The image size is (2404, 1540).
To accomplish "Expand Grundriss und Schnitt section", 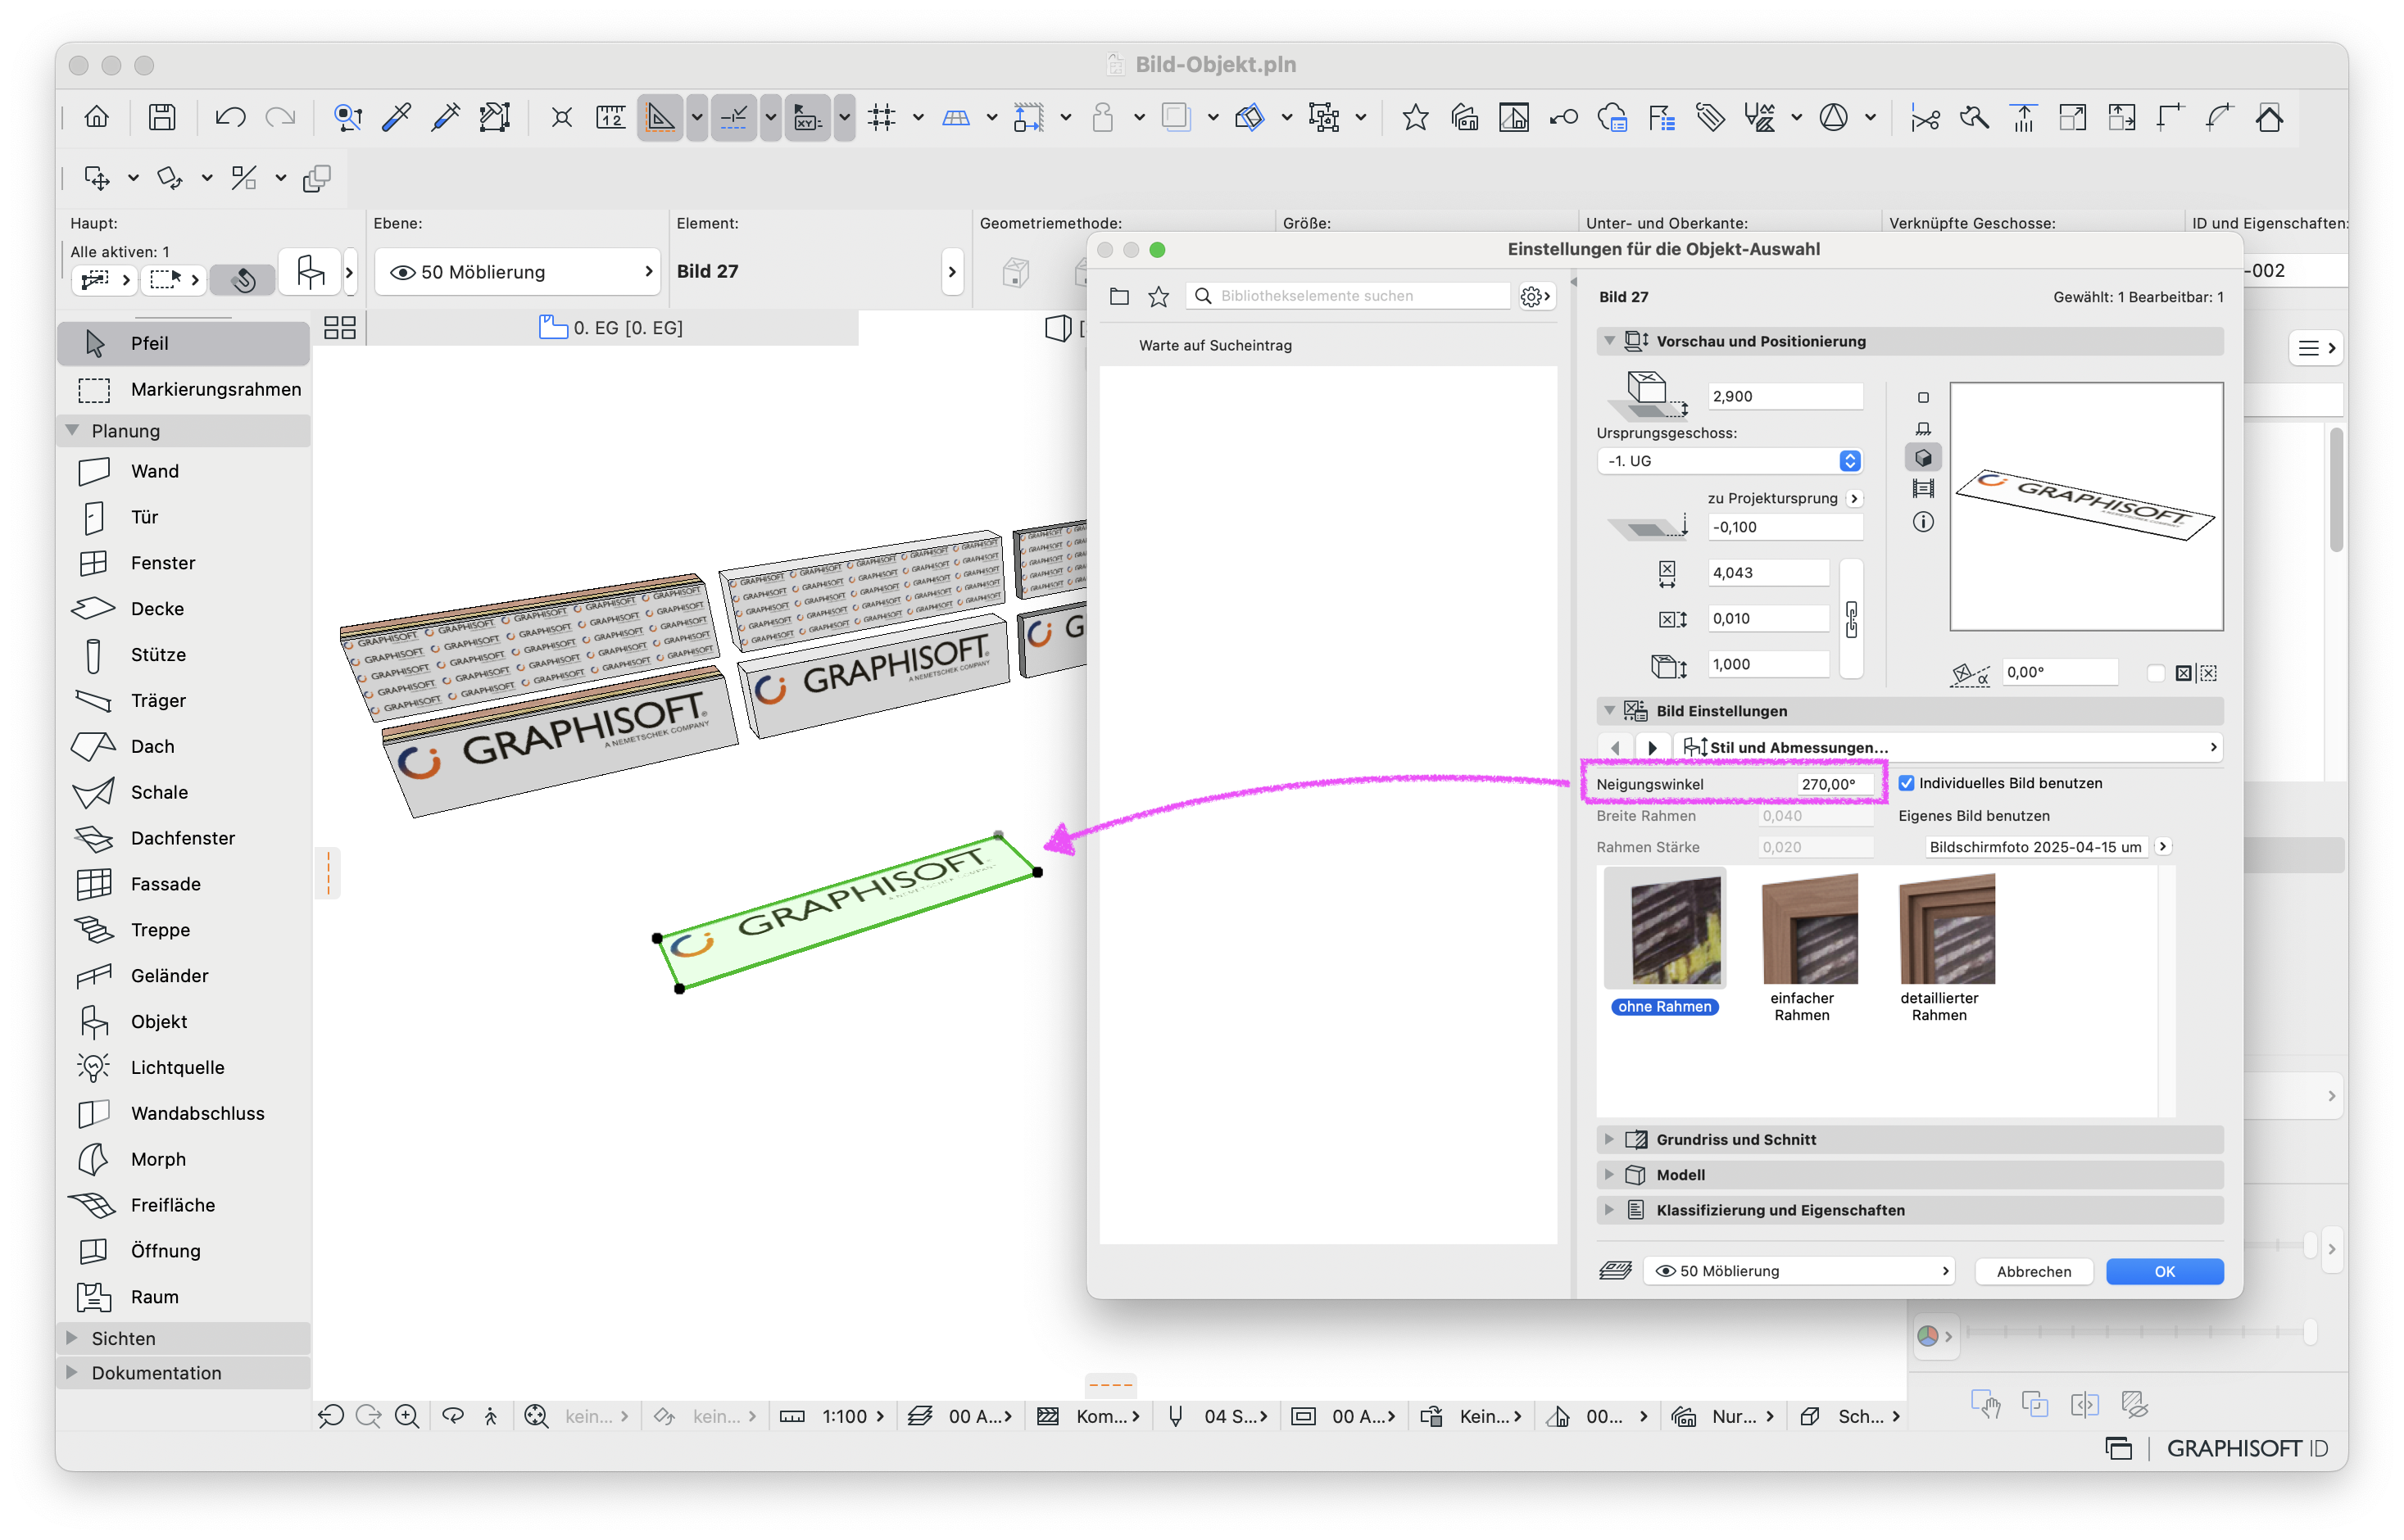I will click(x=1610, y=1140).
